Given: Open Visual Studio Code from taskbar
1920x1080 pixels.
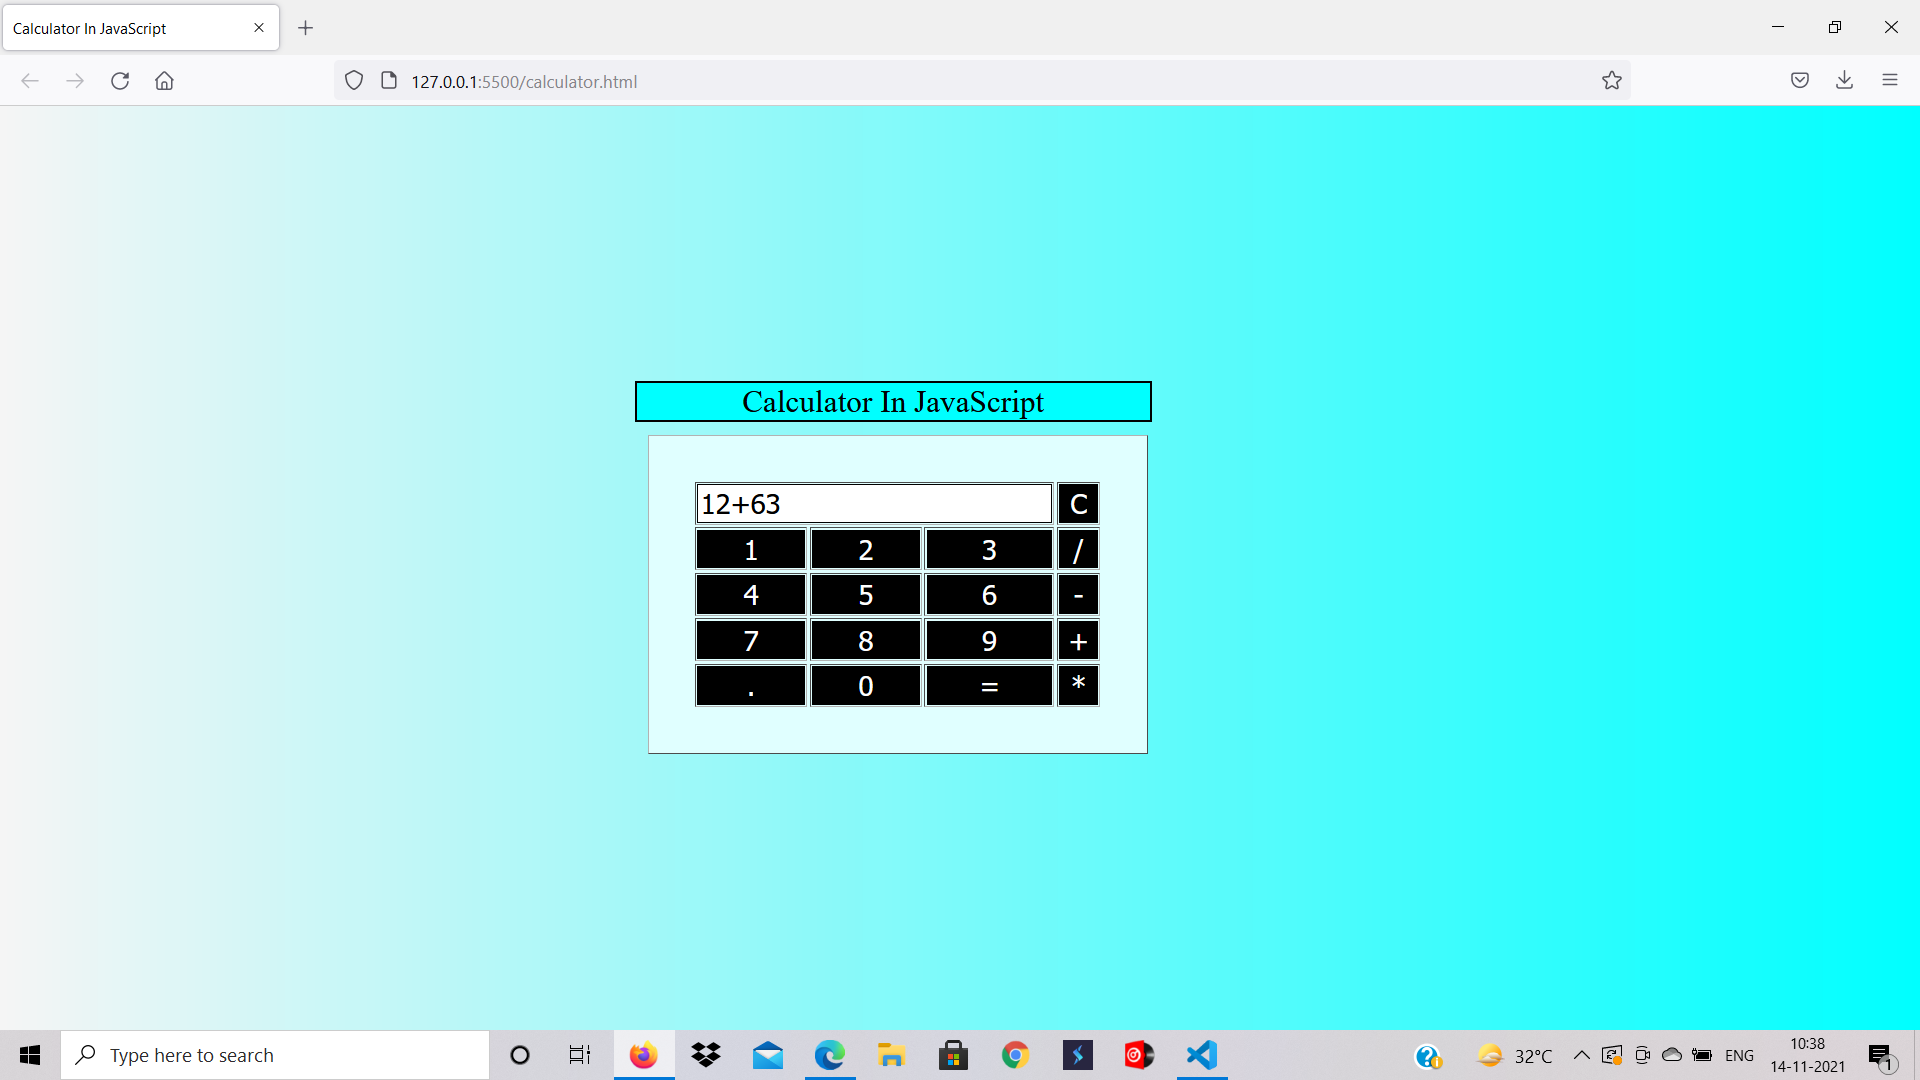Looking at the screenshot, I should coord(1201,1055).
